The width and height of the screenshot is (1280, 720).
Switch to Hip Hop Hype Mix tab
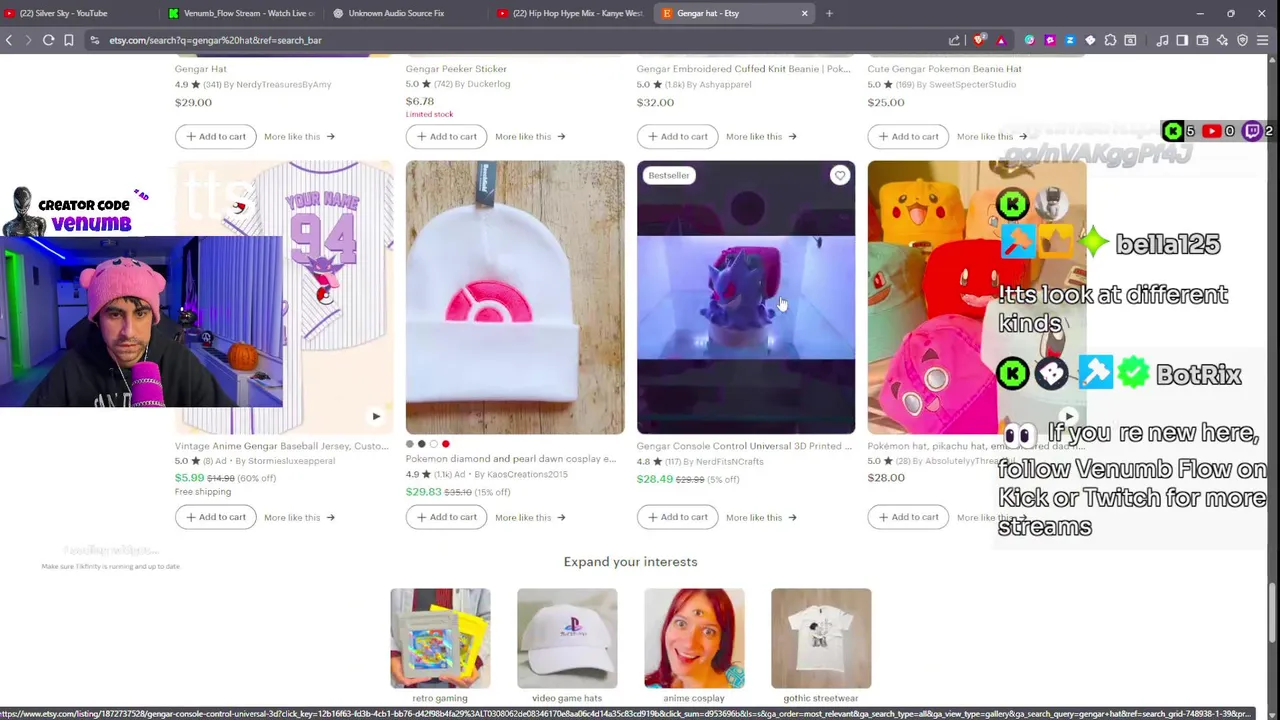(570, 13)
